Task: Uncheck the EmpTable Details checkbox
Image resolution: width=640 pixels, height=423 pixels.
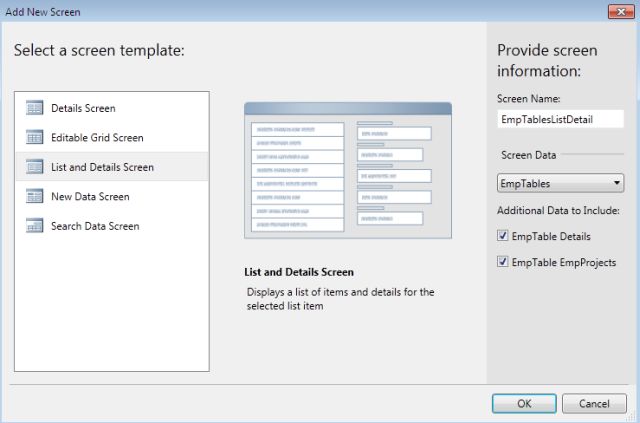Action: point(502,236)
